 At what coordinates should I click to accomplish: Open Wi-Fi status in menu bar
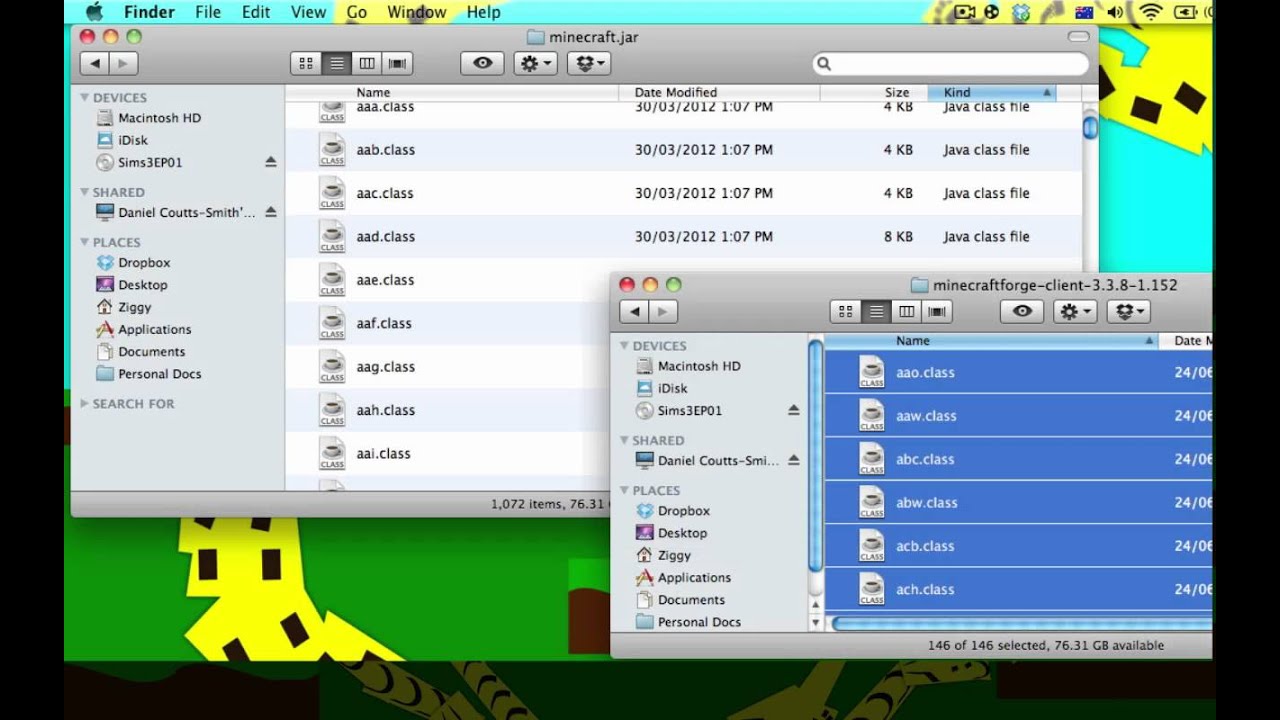point(1150,12)
